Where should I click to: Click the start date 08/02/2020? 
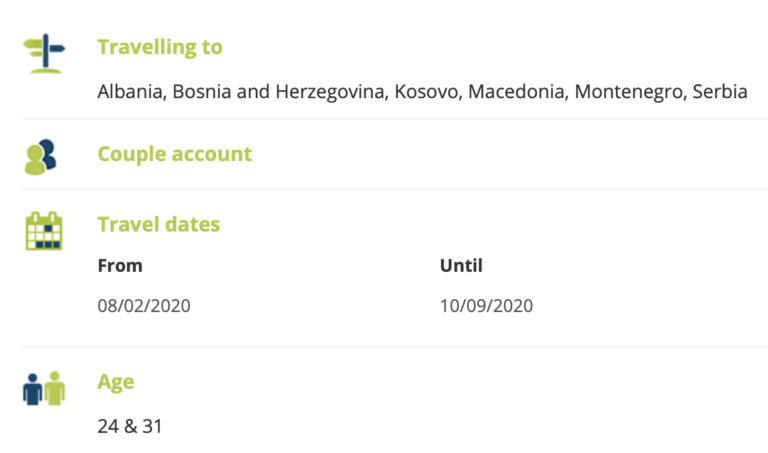[144, 305]
